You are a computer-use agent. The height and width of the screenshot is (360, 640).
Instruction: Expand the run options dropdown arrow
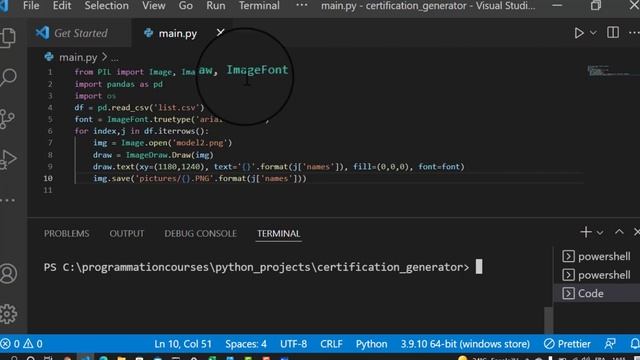(593, 33)
